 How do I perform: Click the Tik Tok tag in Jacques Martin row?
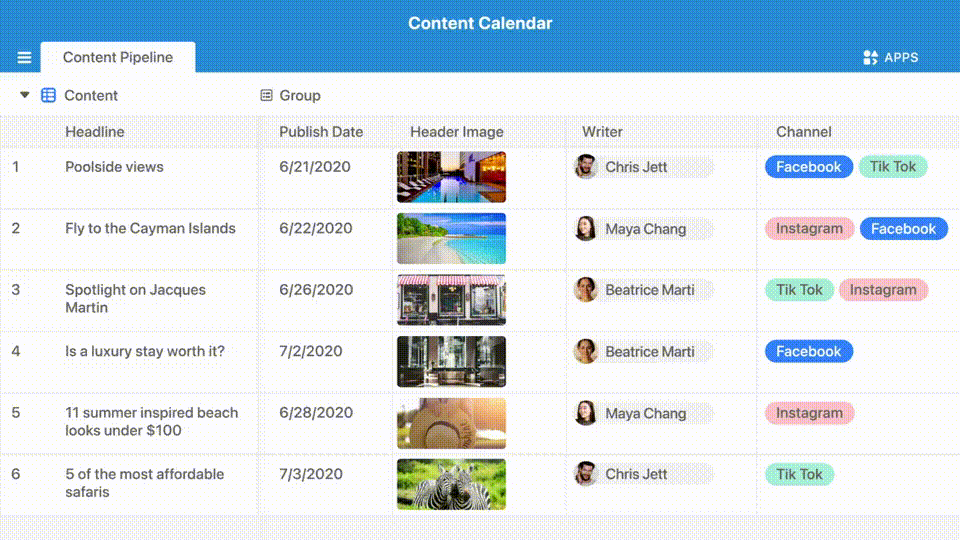[x=799, y=290]
